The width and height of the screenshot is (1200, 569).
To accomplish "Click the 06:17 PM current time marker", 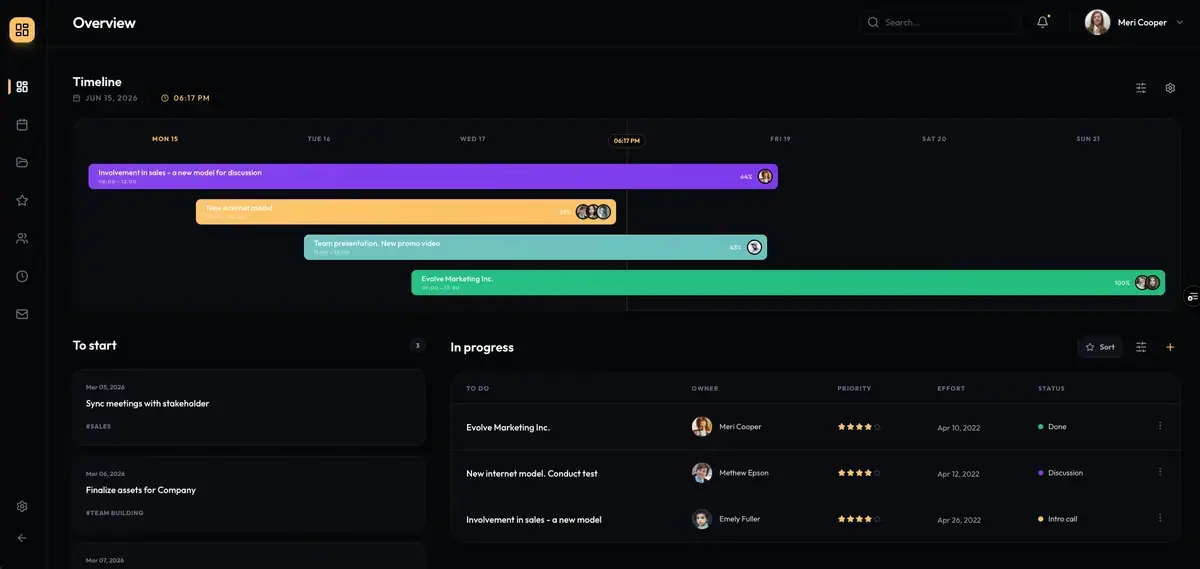I will [x=627, y=140].
